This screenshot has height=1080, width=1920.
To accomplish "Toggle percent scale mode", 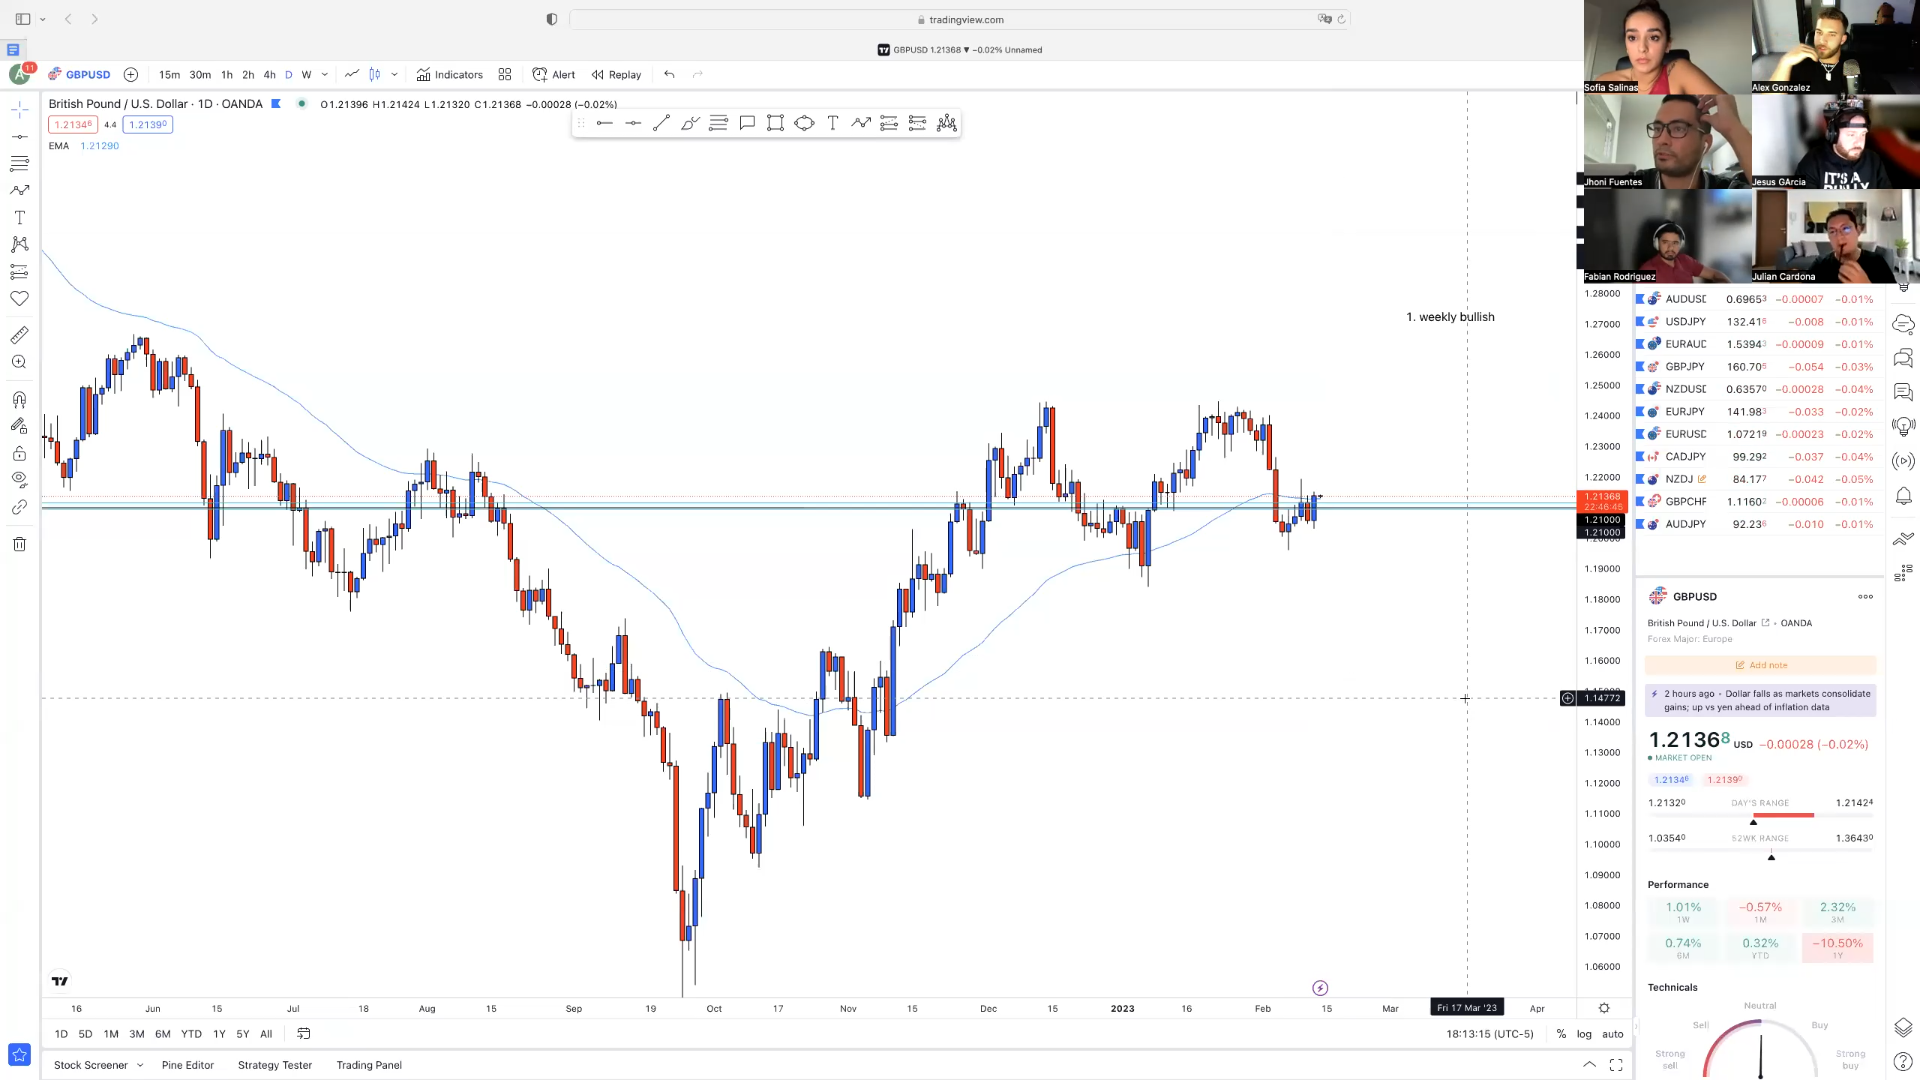I will click(x=1561, y=1034).
